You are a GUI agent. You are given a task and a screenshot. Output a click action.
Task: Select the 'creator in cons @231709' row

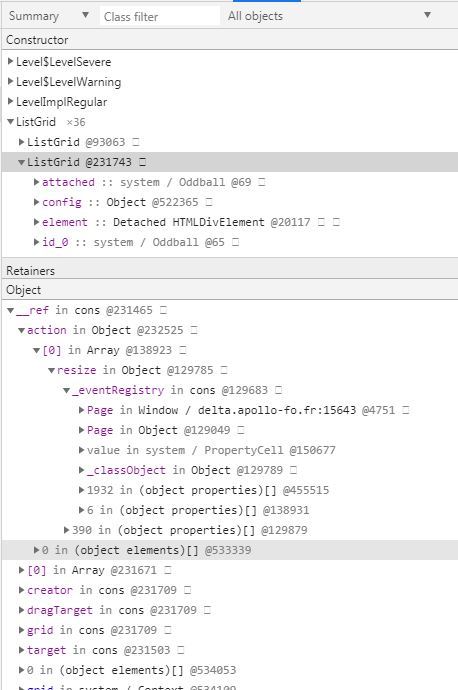click(x=230, y=590)
